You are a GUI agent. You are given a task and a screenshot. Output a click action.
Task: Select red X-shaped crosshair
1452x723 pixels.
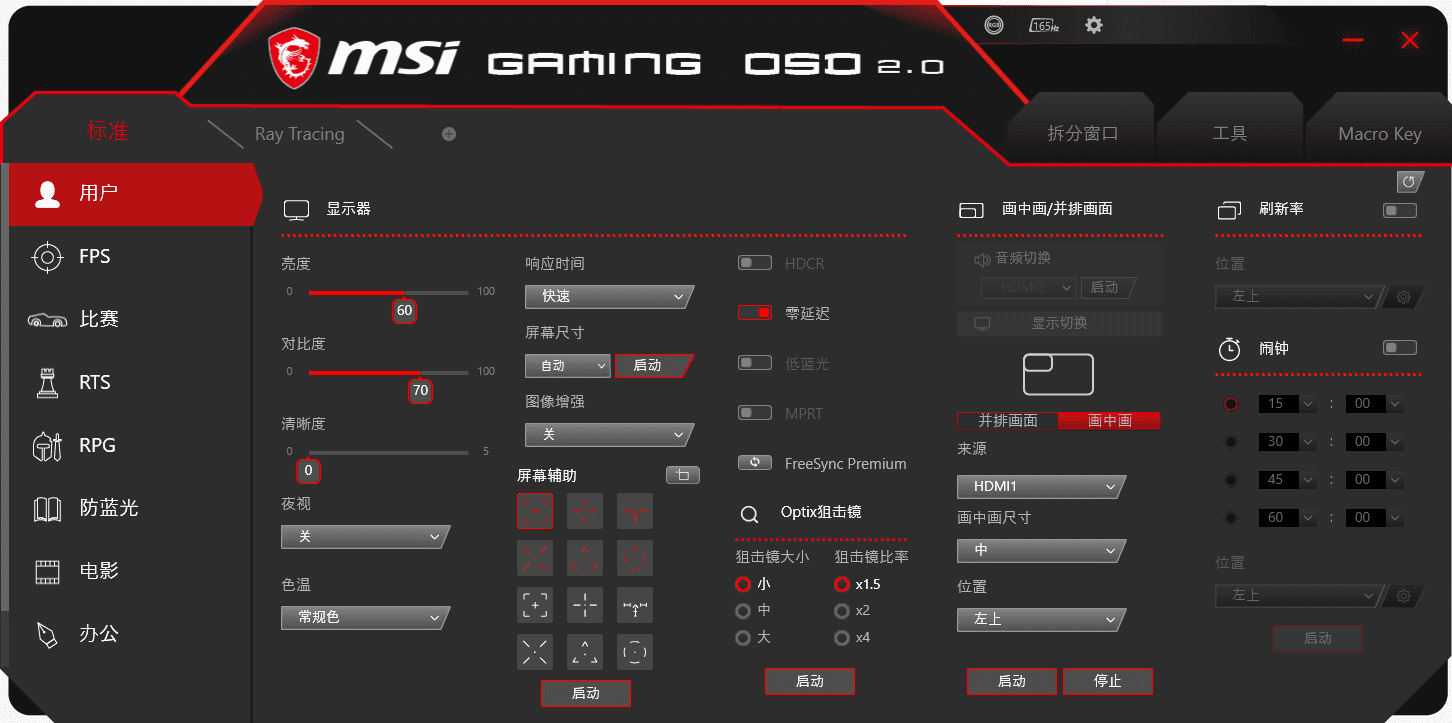pyautogui.click(x=535, y=557)
